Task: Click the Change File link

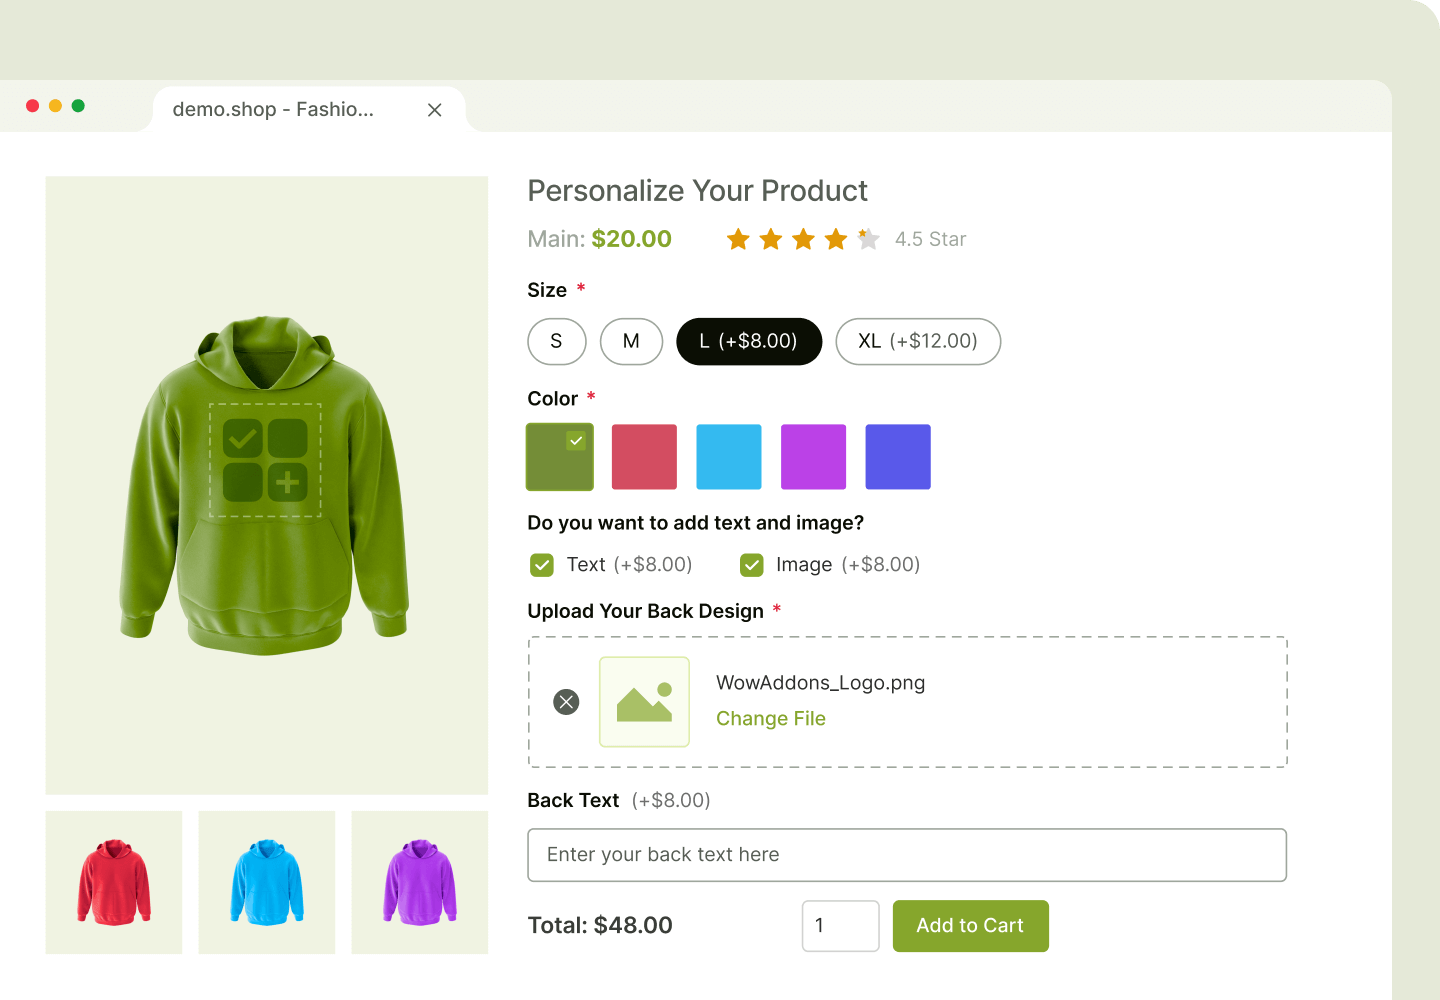Action: (x=770, y=718)
